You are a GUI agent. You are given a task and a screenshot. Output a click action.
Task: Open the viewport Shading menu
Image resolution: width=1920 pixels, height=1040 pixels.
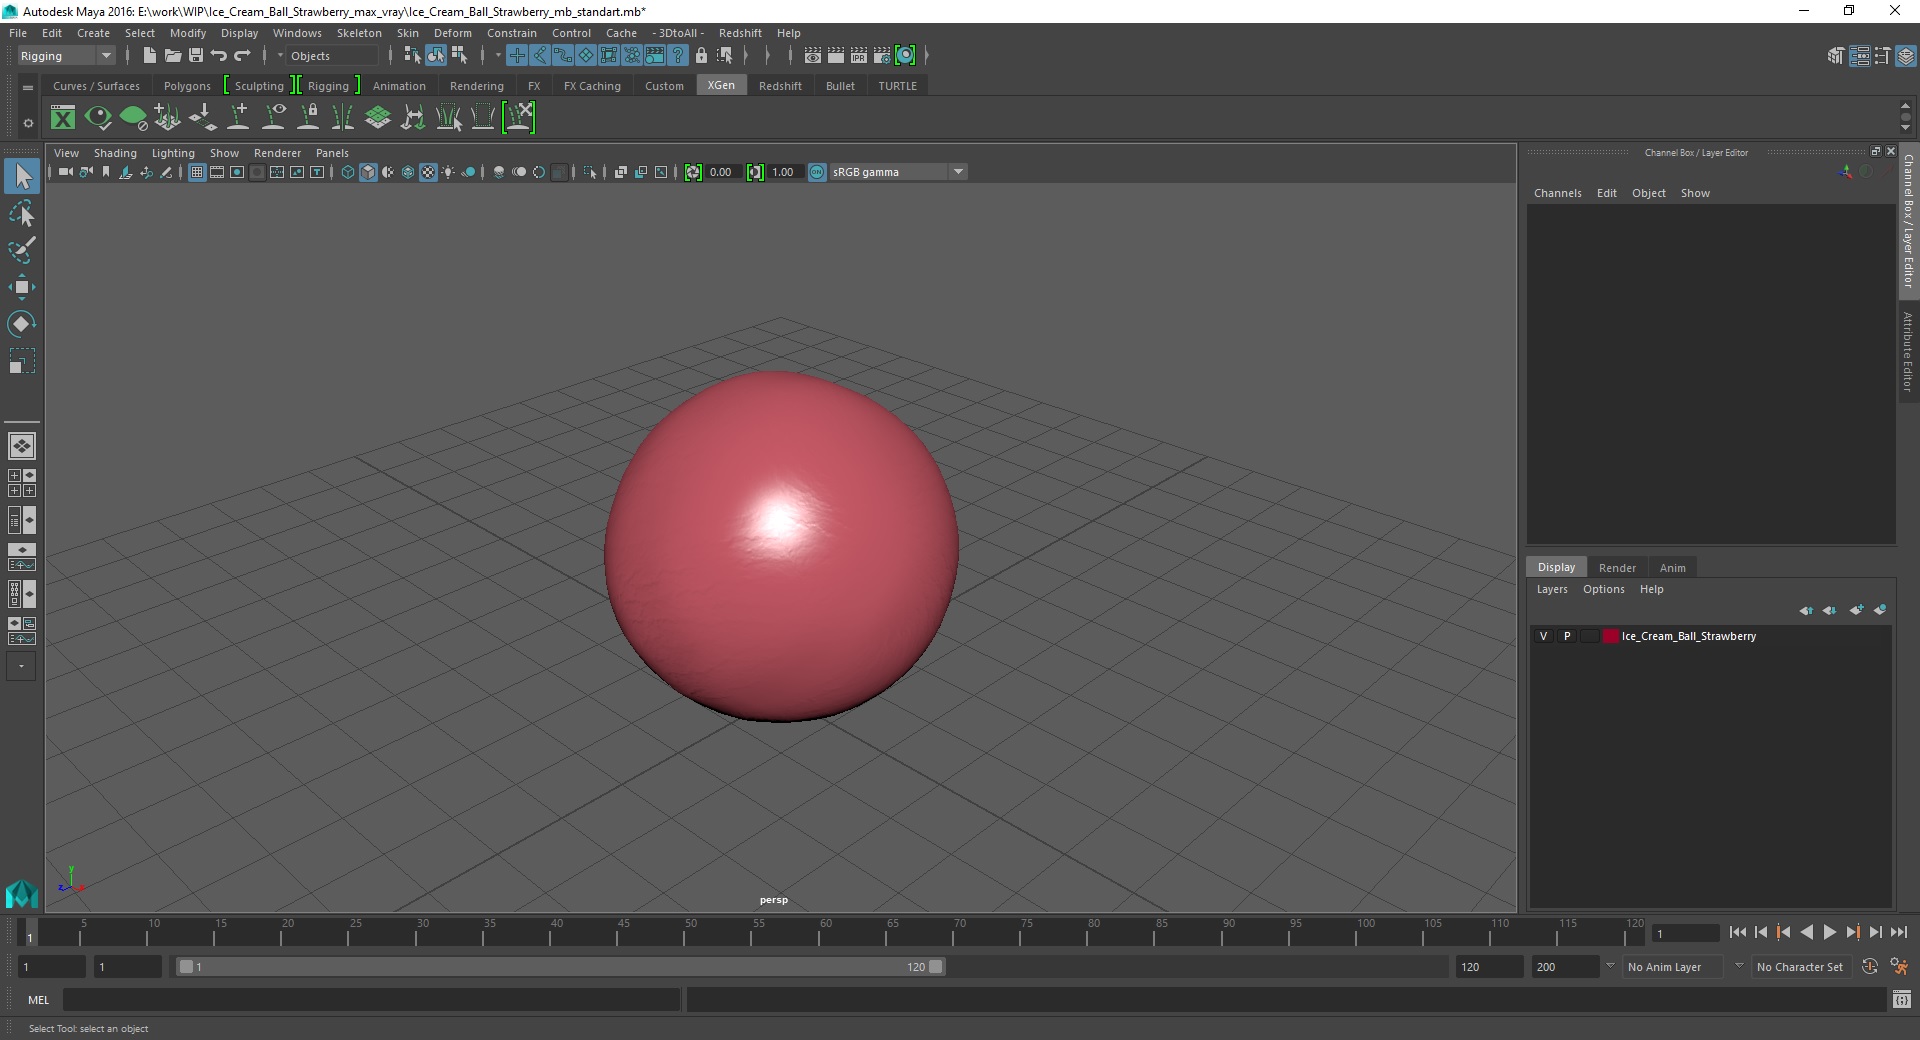point(115,153)
